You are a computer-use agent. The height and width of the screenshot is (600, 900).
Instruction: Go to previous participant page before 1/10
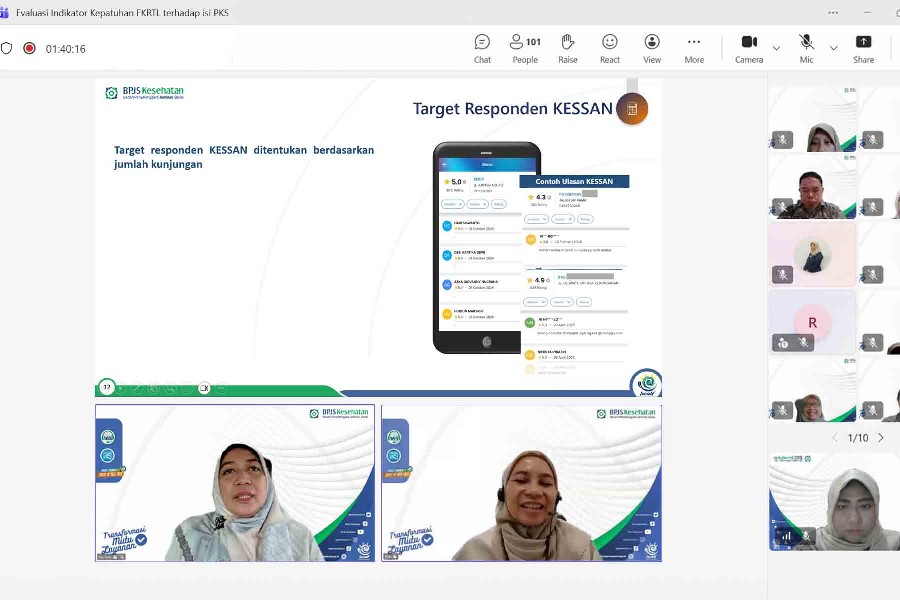pyautogui.click(x=835, y=438)
